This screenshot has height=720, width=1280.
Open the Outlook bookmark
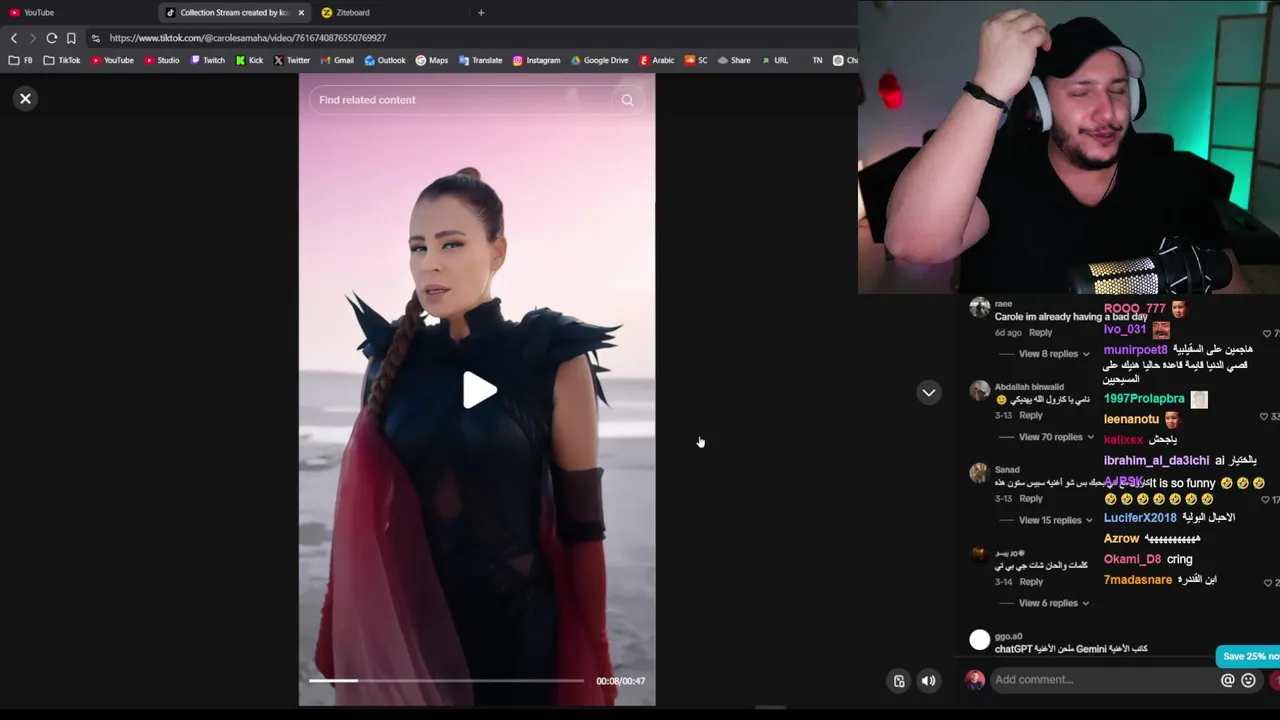pyautogui.click(x=385, y=60)
